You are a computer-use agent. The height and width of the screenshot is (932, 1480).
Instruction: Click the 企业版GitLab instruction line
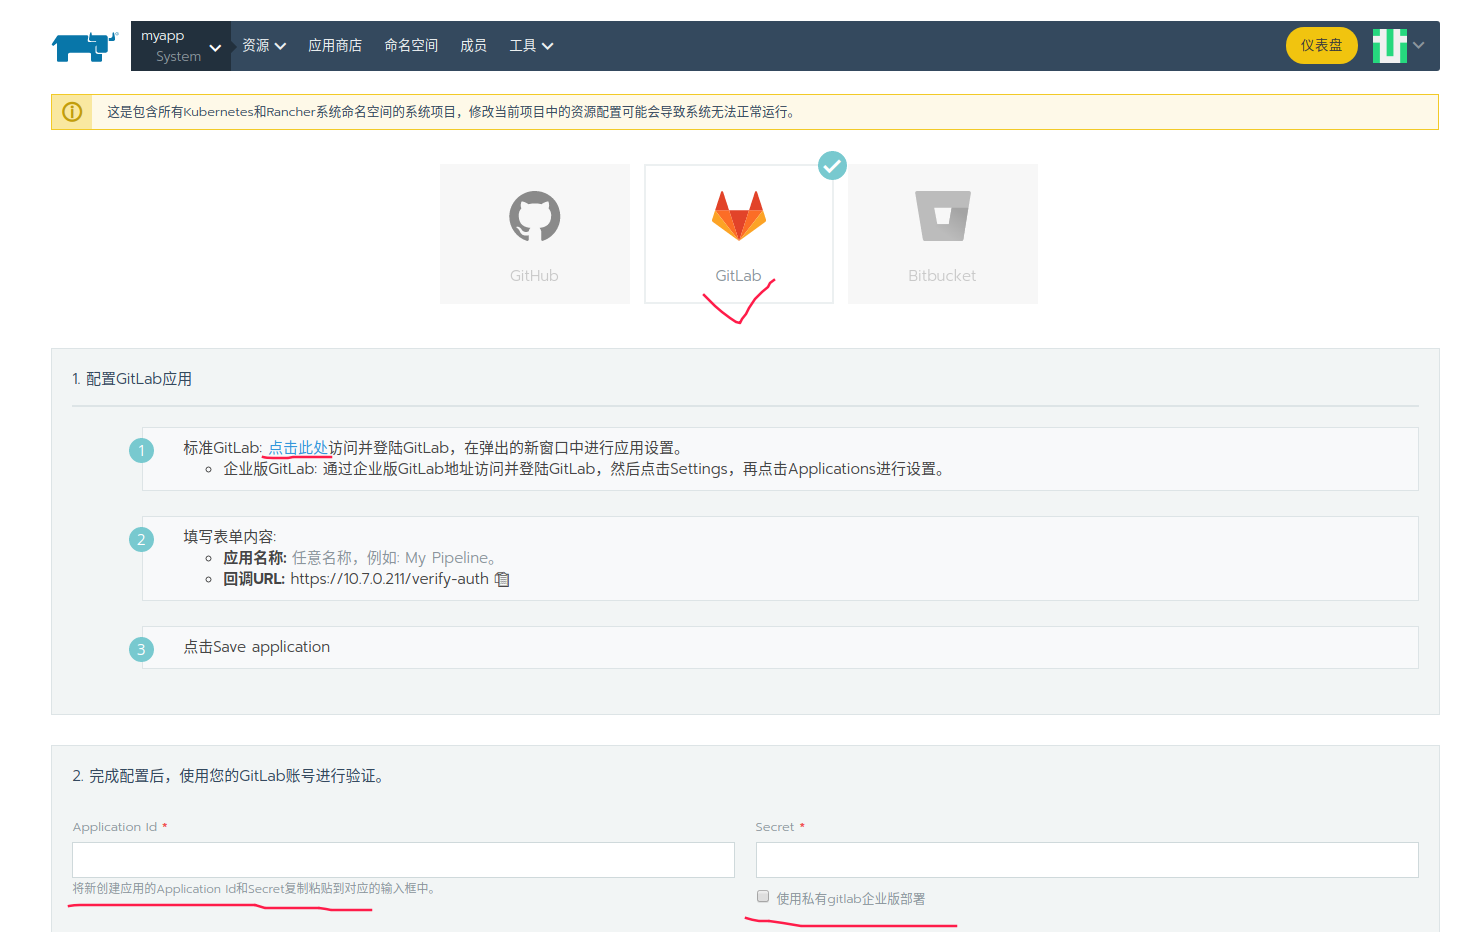pyautogui.click(x=585, y=469)
